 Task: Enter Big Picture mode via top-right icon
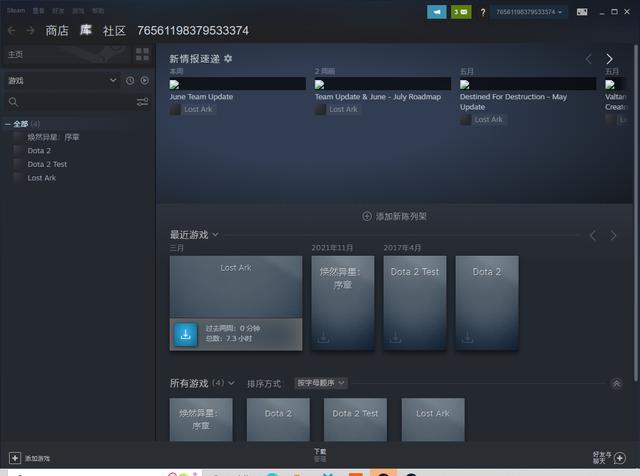pyautogui.click(x=581, y=12)
